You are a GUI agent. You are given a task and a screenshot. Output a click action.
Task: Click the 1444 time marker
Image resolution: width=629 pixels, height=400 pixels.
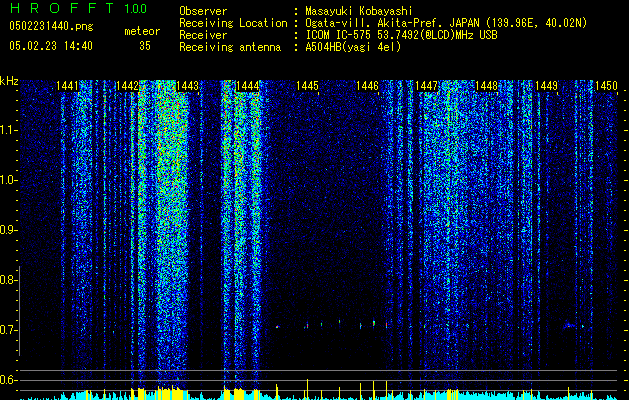tap(248, 86)
